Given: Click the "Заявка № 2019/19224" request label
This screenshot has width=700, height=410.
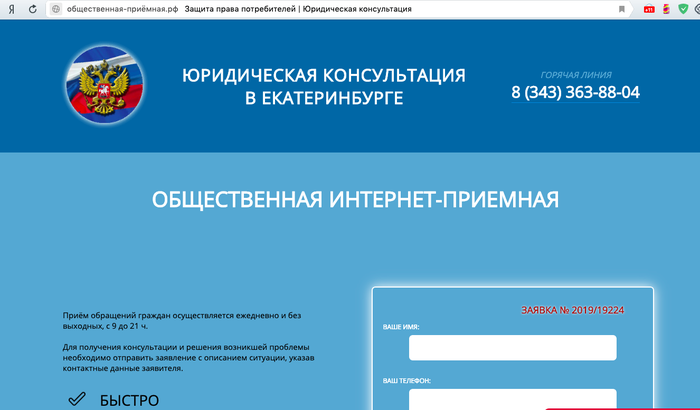Looking at the screenshot, I should (572, 310).
